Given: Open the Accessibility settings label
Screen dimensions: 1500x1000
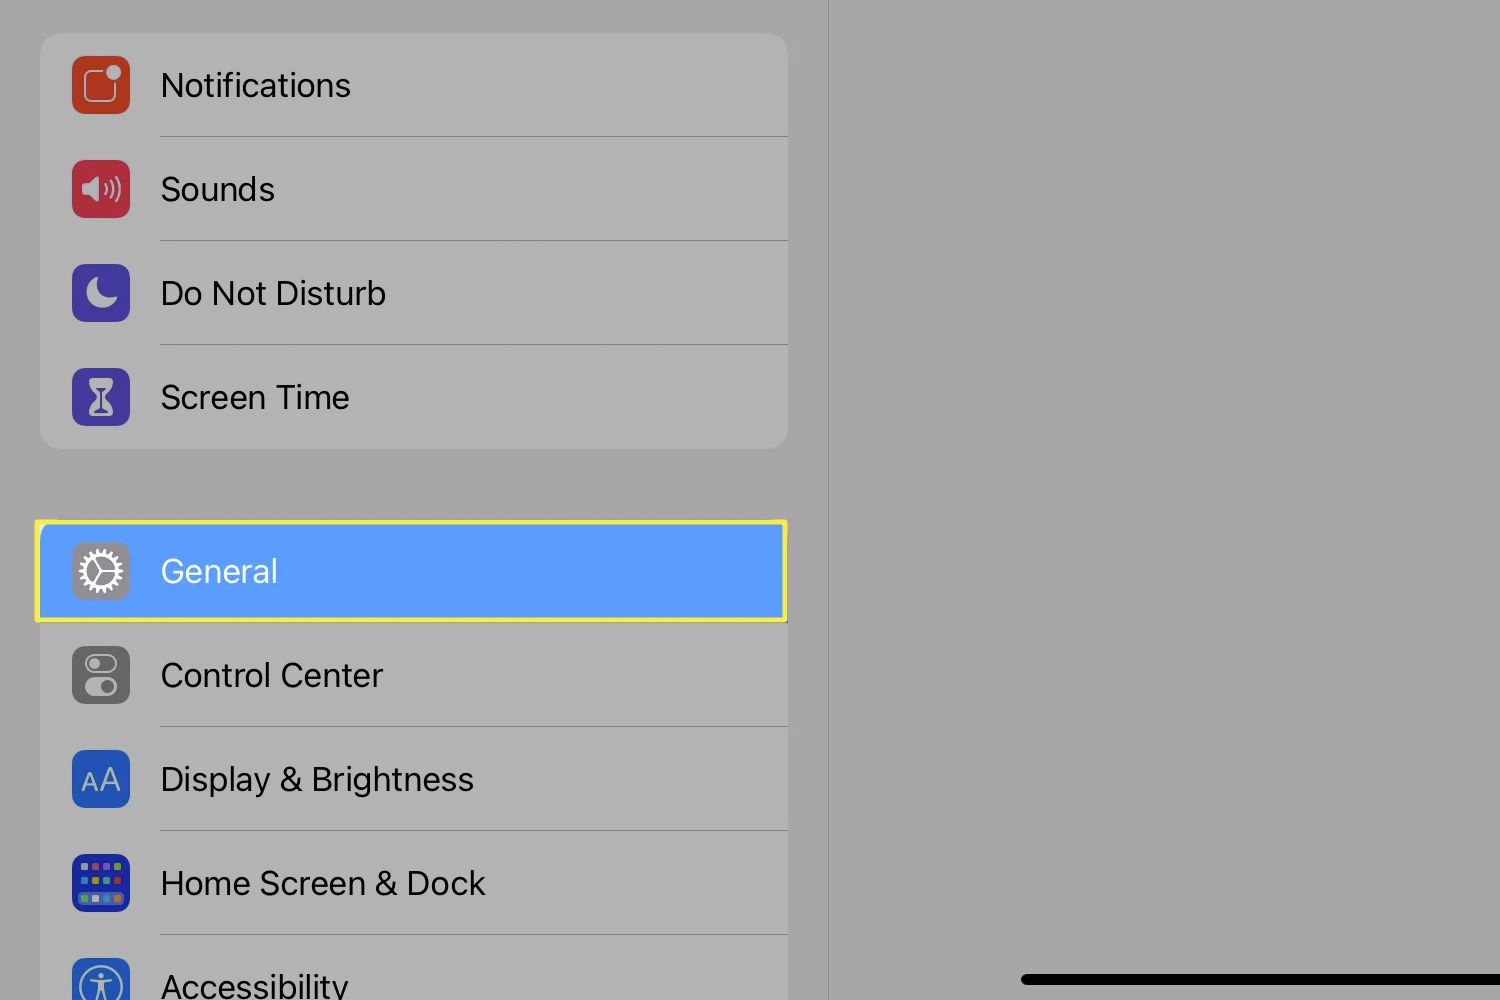Looking at the screenshot, I should click(255, 986).
